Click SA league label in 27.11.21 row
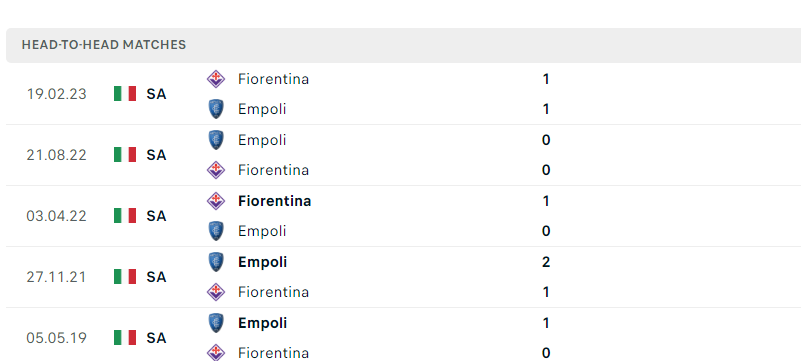This screenshot has width=801, height=361. tap(156, 277)
